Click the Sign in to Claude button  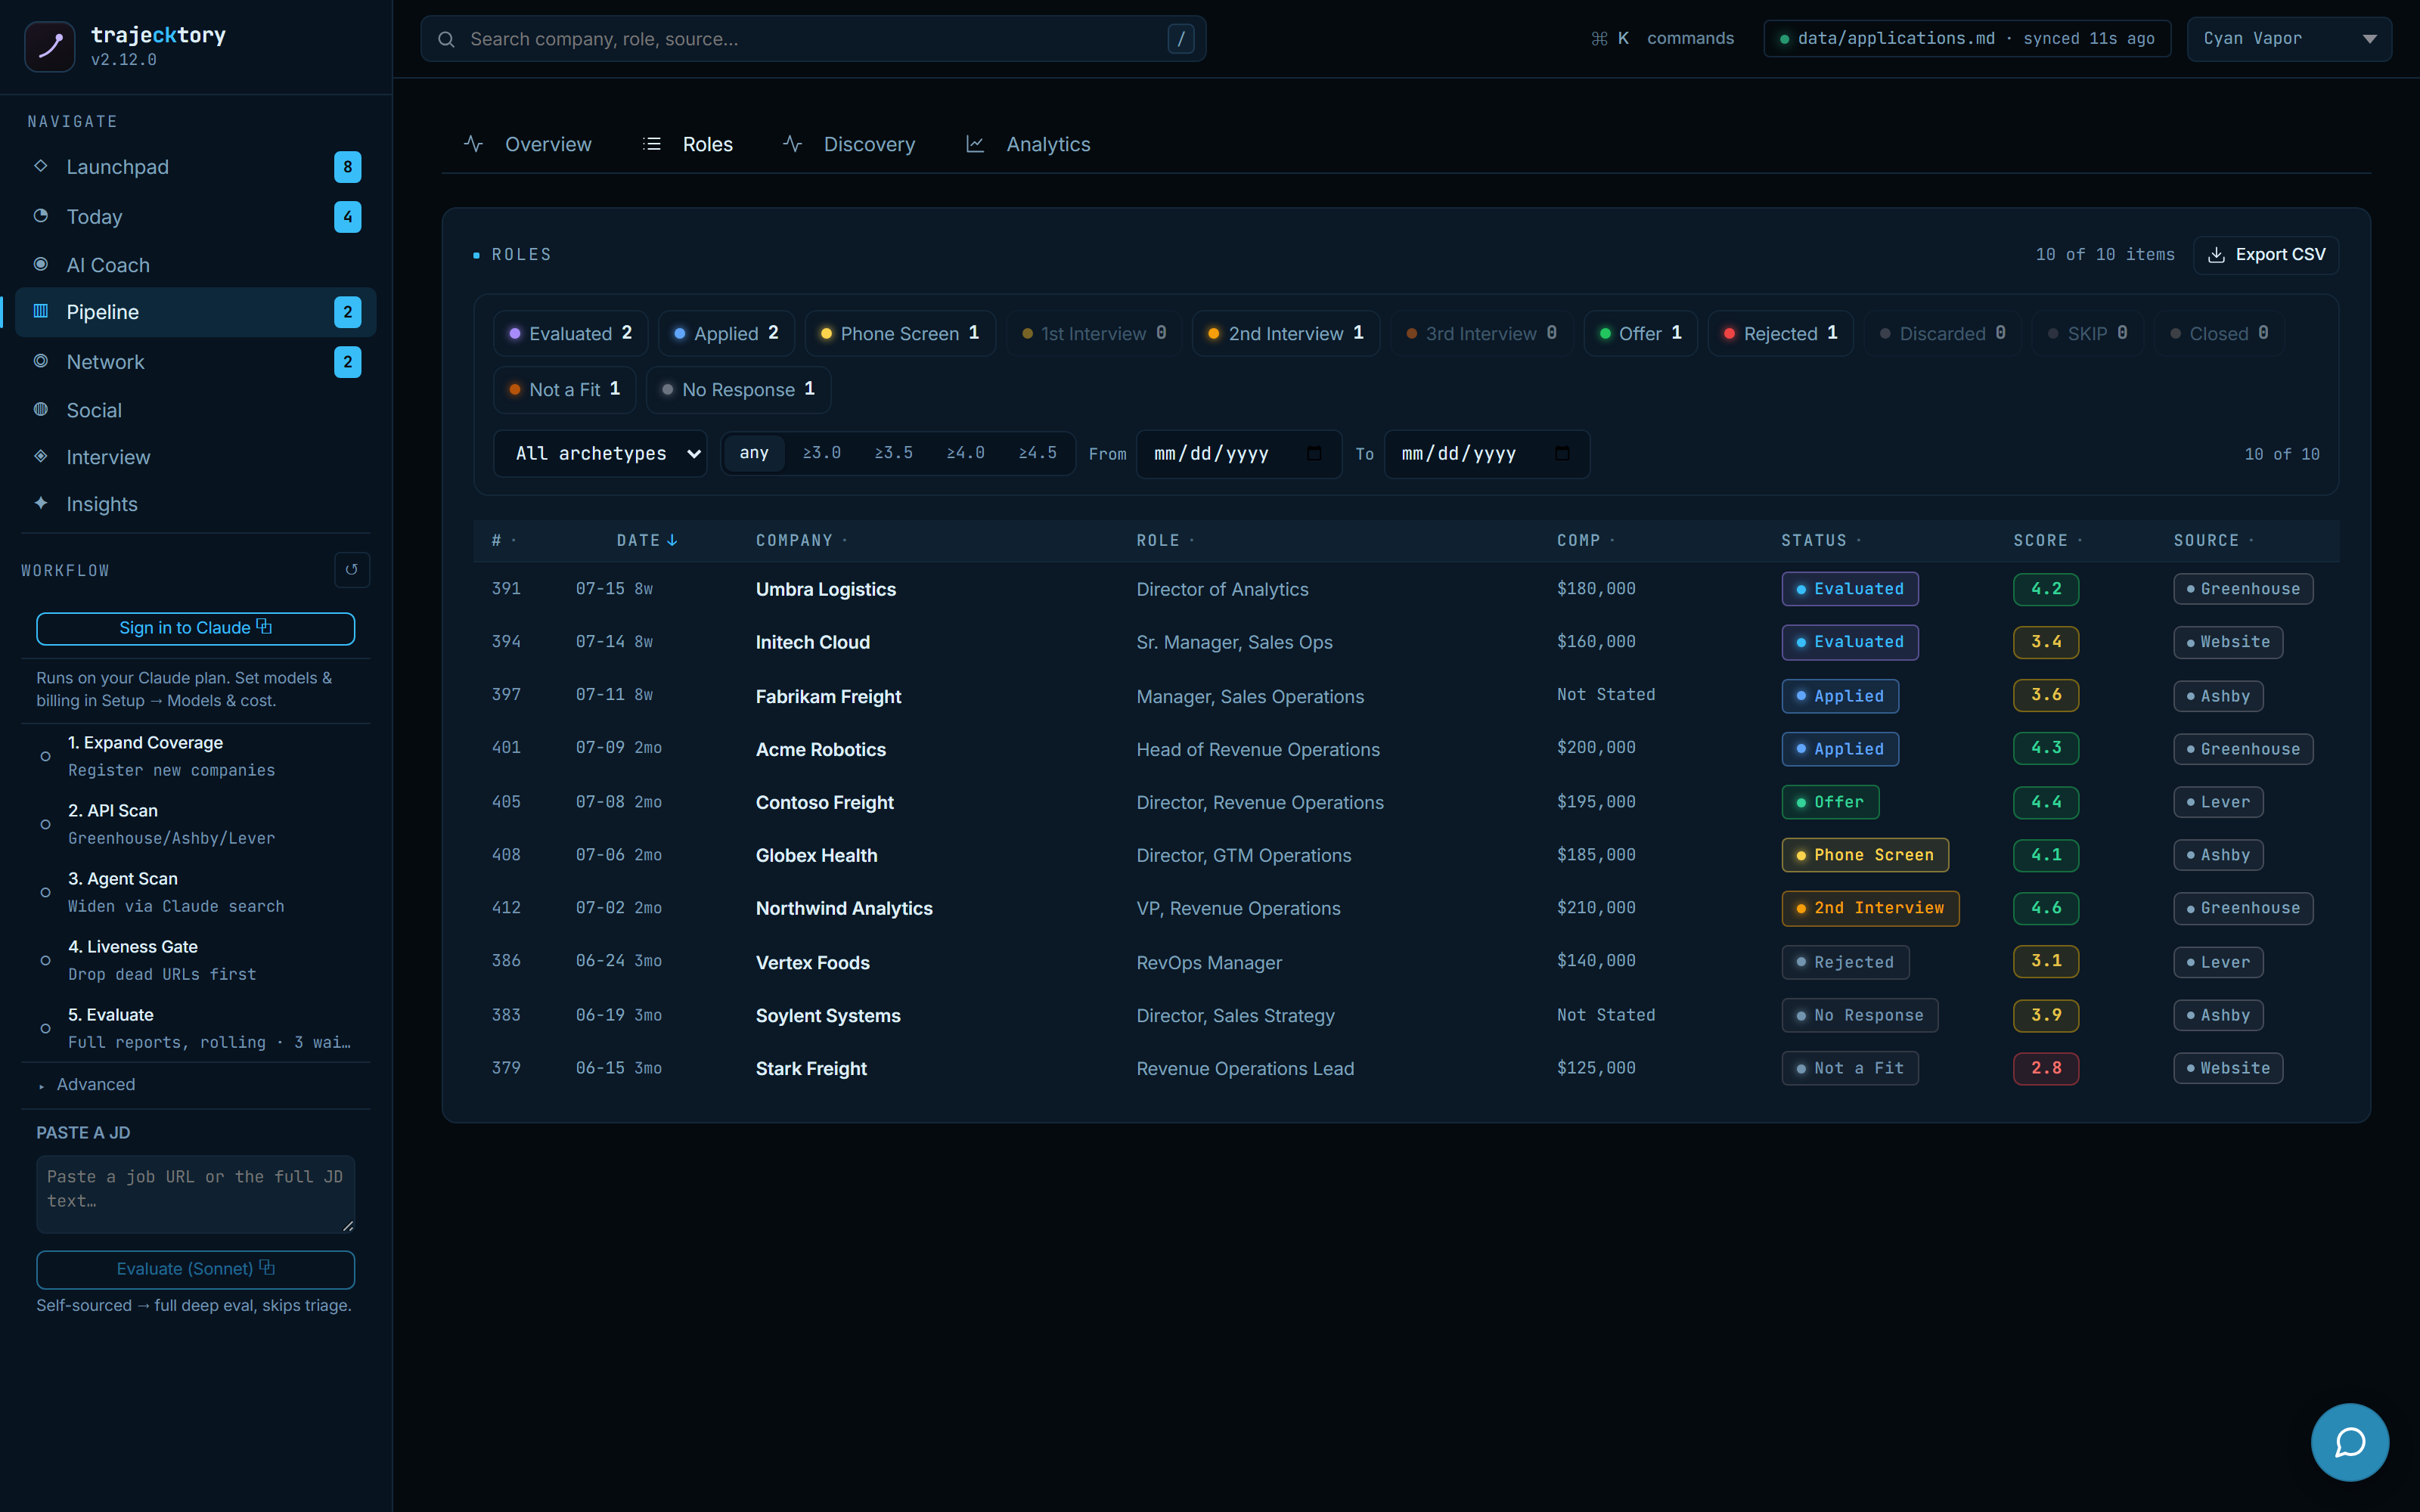pyautogui.click(x=195, y=628)
